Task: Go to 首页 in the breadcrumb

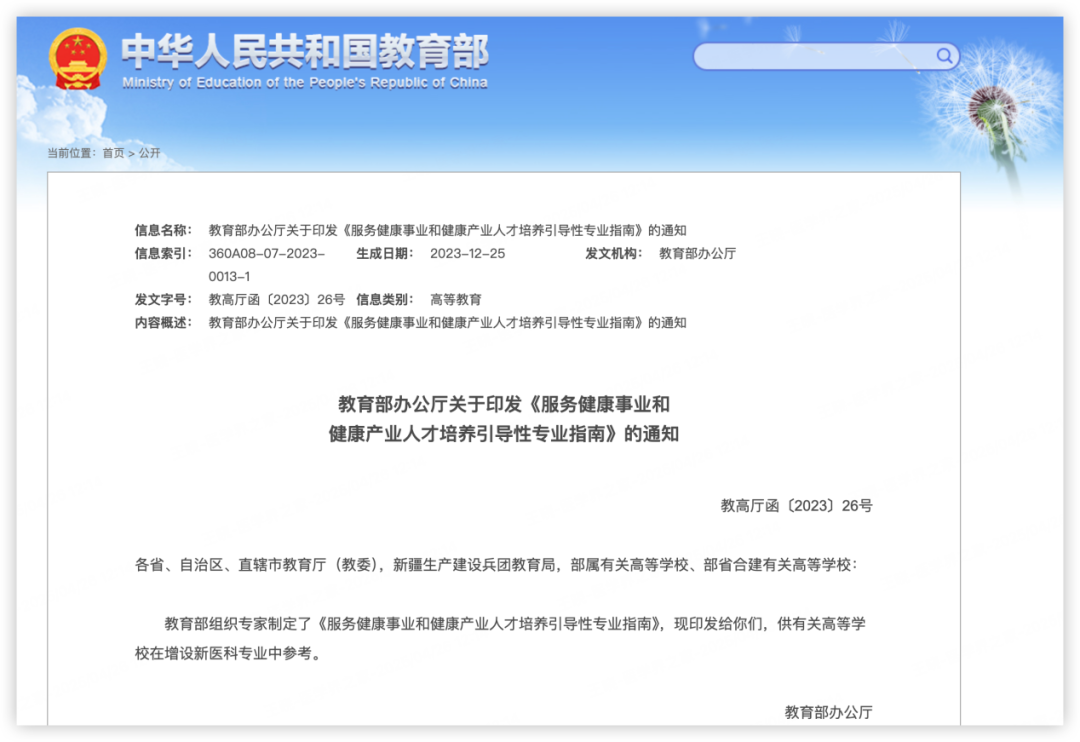Action: 114,153
